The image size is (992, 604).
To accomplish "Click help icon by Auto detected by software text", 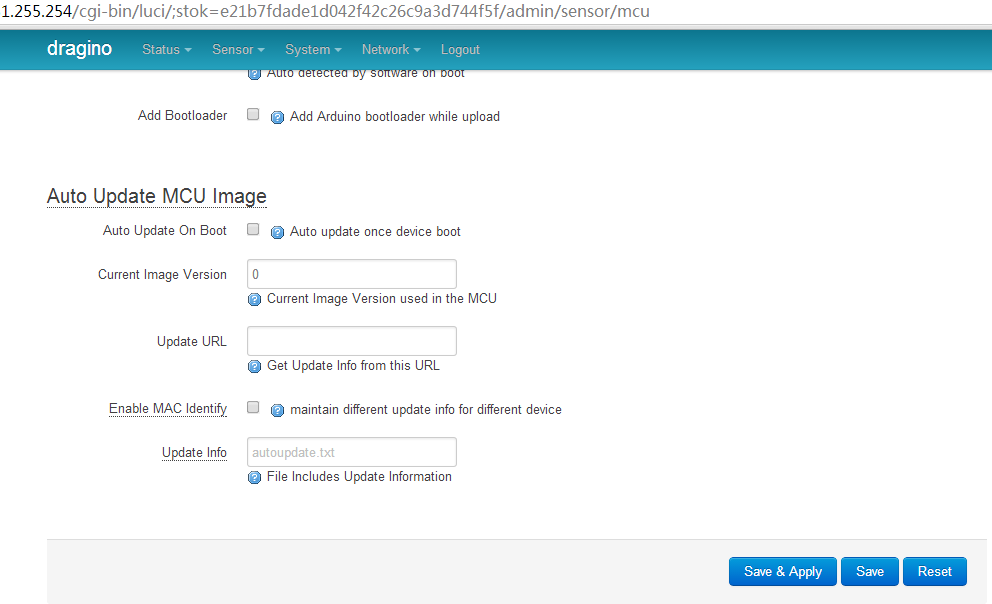I will [x=254, y=74].
